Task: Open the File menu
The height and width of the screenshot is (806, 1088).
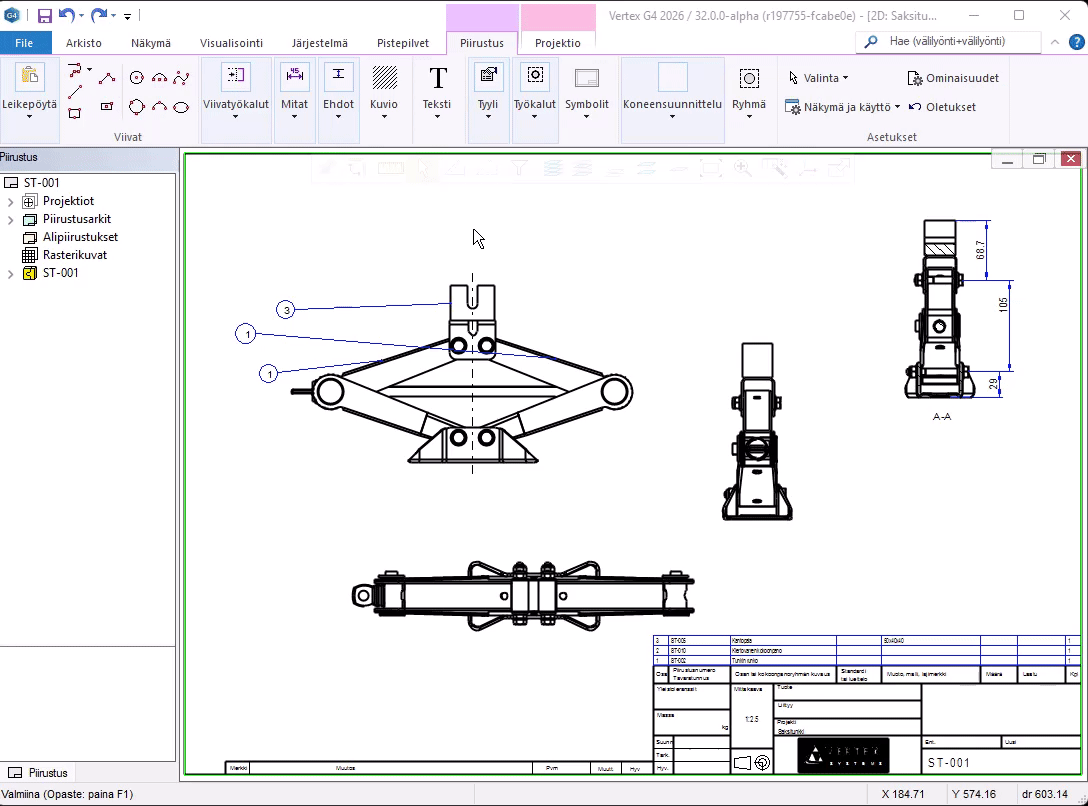Action: click(x=24, y=43)
